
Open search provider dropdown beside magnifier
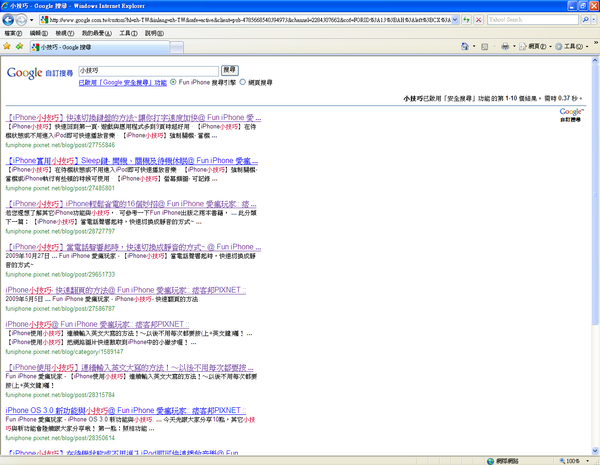click(x=593, y=20)
